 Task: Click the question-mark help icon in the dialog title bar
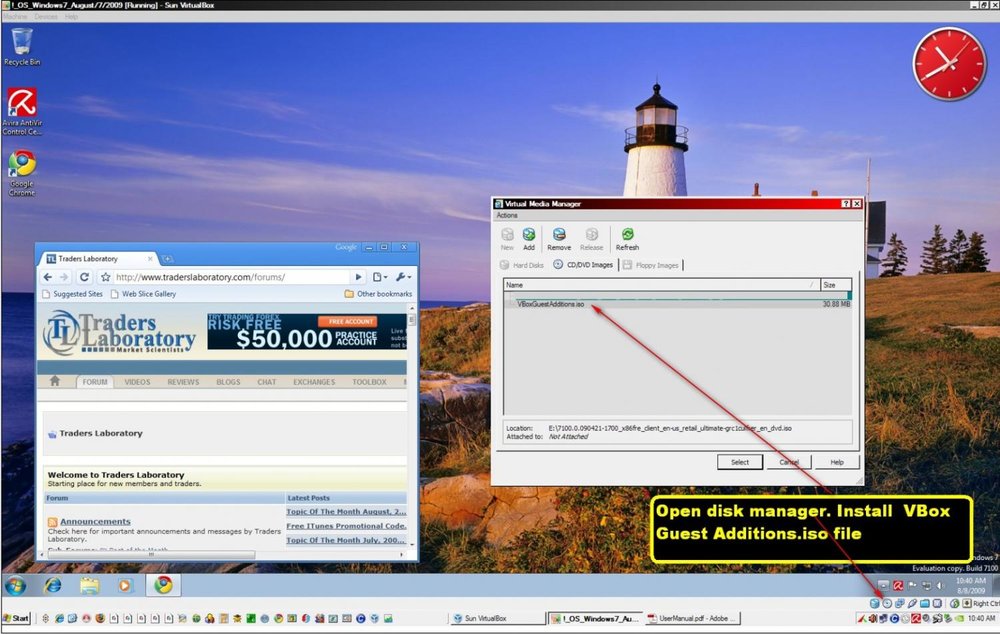point(846,203)
